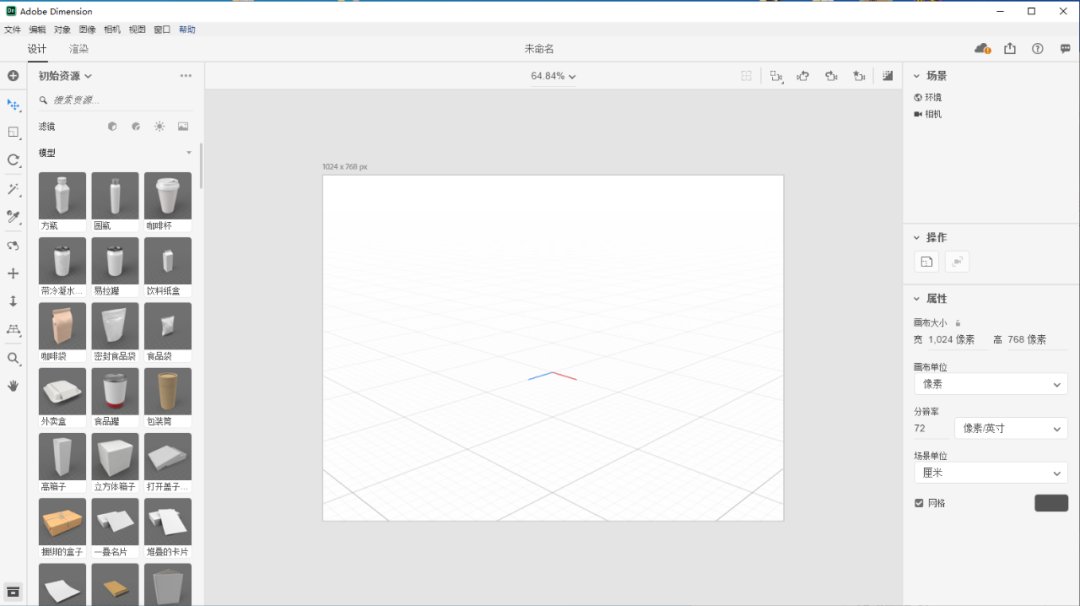This screenshot has width=1080, height=606.
Task: Open the more options ellipsis menu
Action: click(186, 76)
